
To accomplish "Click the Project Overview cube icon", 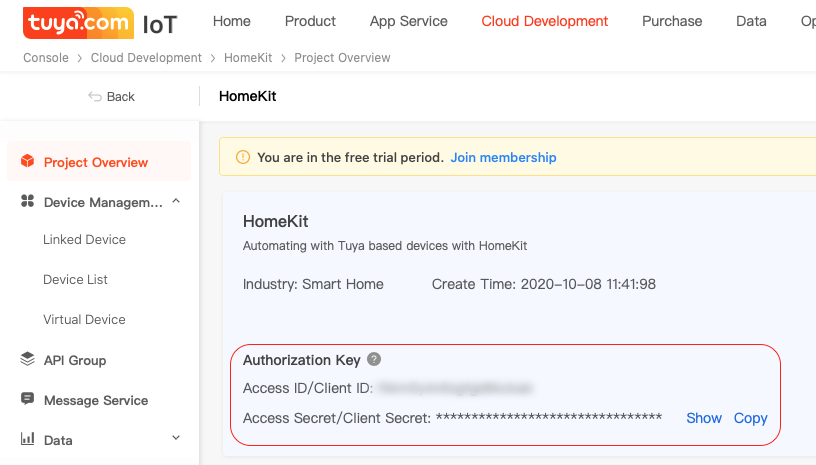I will (28, 161).
